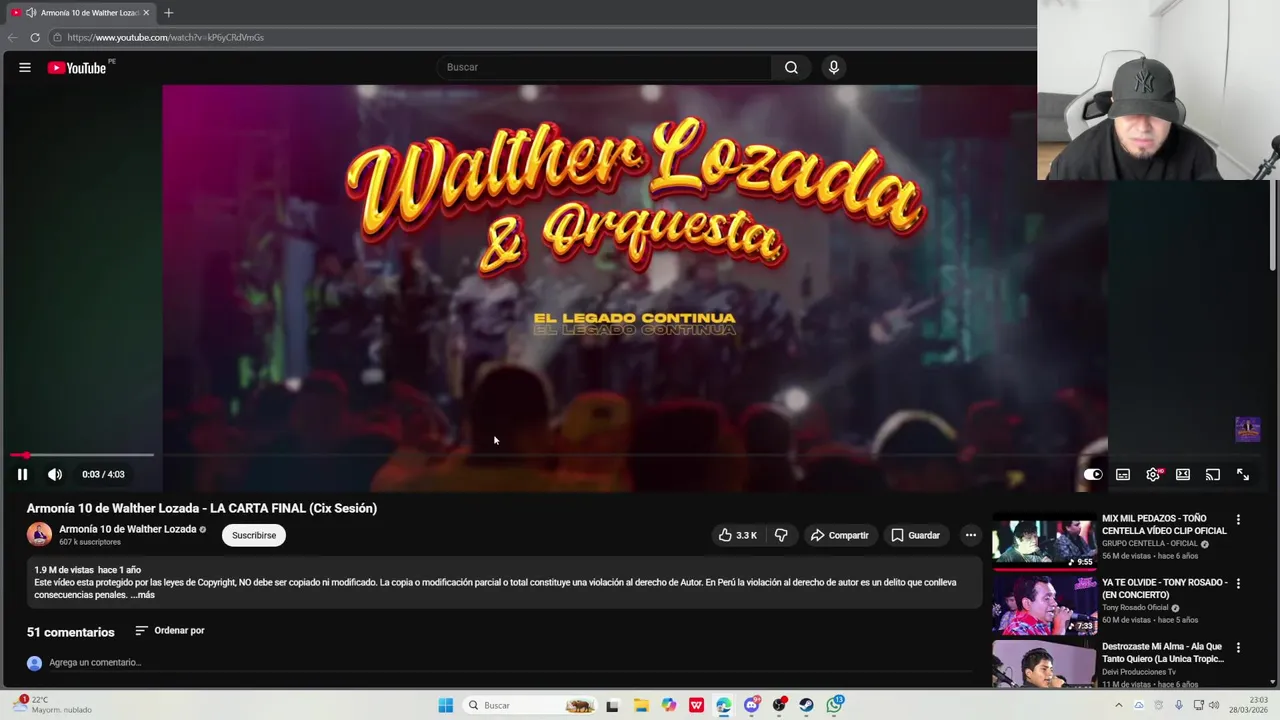Open YA TE OLVIDE Tony Rosado thumbnail

1044,604
